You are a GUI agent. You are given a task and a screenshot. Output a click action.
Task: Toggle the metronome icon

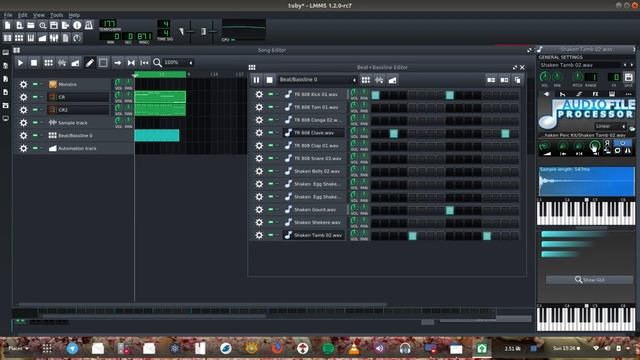pos(89,25)
